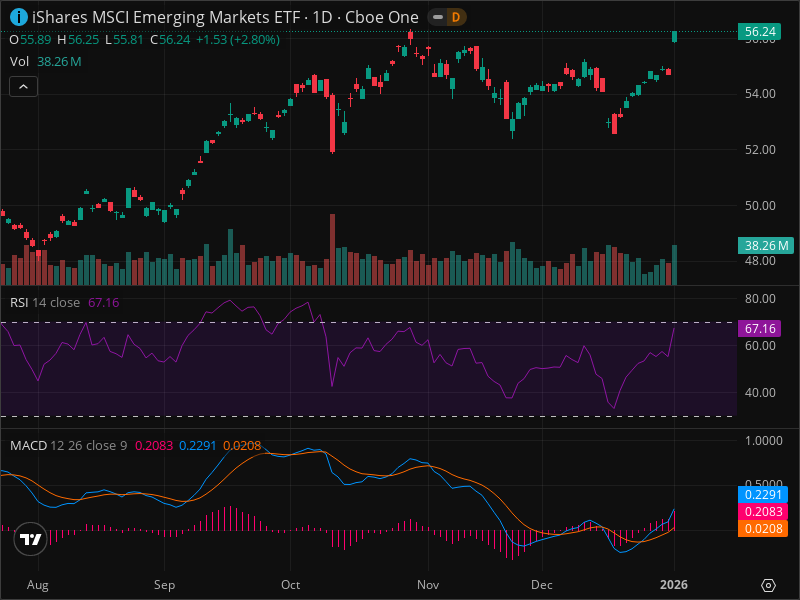Click the 60.00 RSI scale label

point(760,346)
